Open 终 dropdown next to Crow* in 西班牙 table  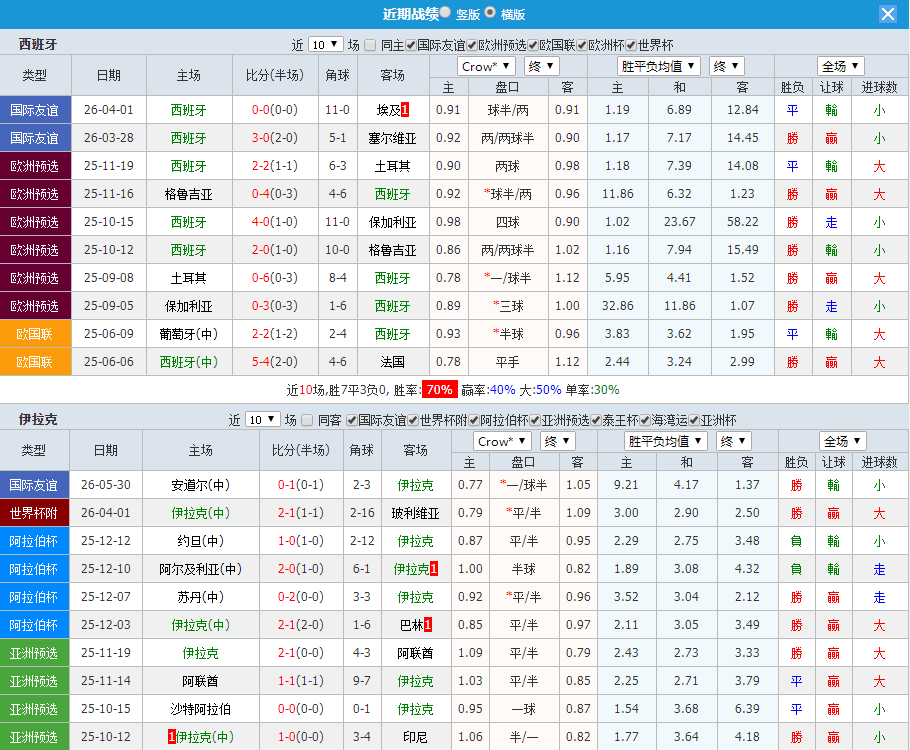[541, 66]
